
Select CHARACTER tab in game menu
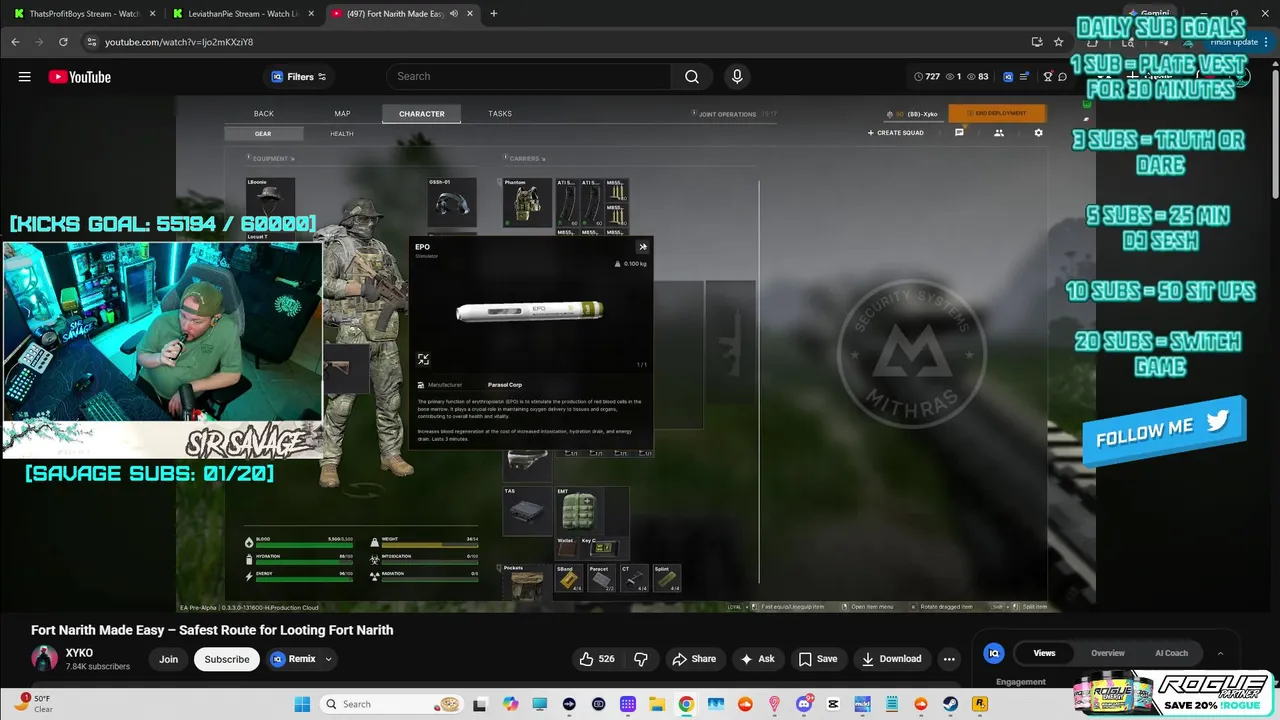click(421, 114)
